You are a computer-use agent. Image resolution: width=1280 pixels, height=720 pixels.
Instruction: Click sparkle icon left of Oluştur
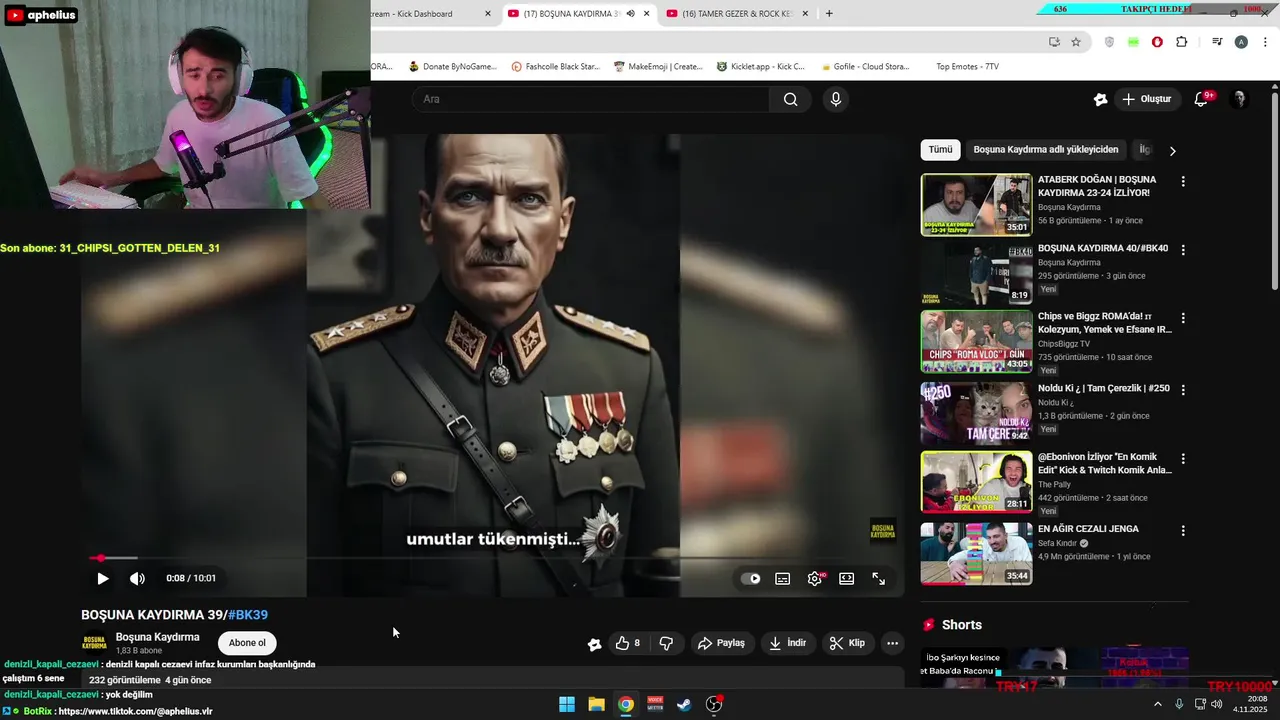click(1100, 99)
